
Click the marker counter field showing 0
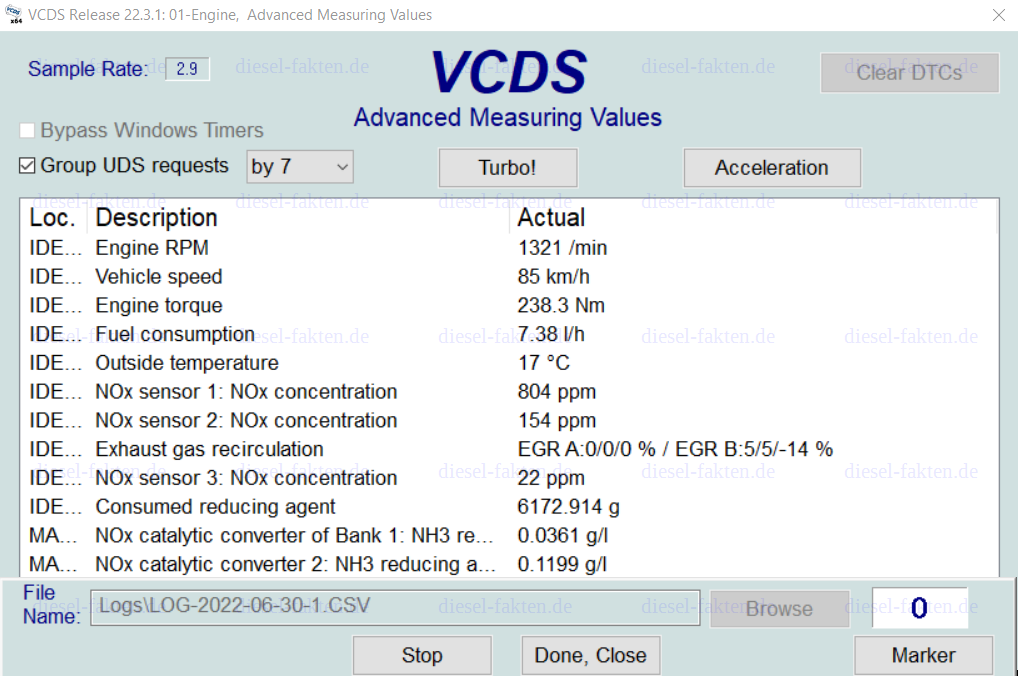point(919,608)
